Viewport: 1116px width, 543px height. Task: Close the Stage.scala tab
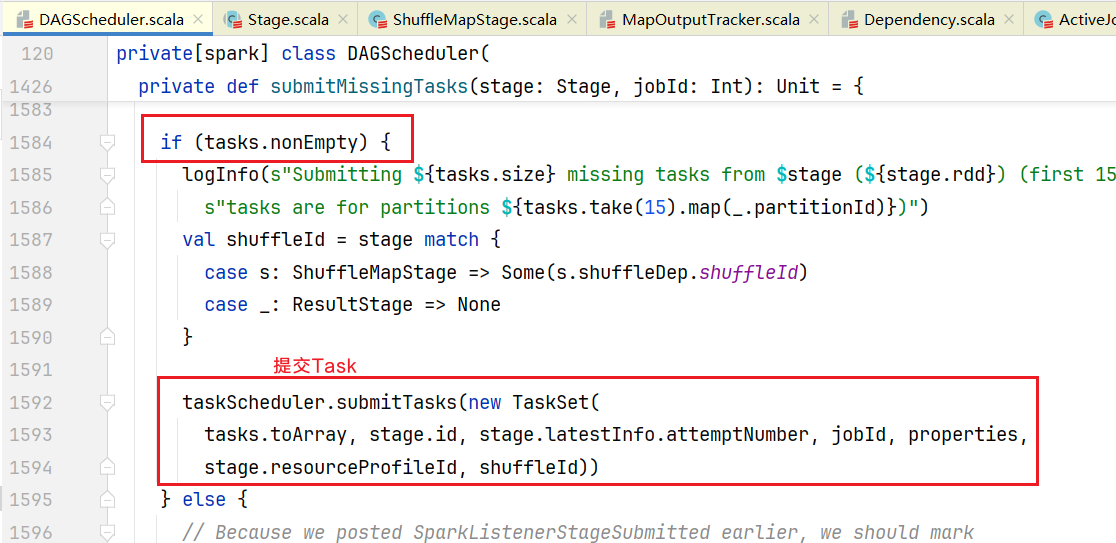click(x=342, y=20)
